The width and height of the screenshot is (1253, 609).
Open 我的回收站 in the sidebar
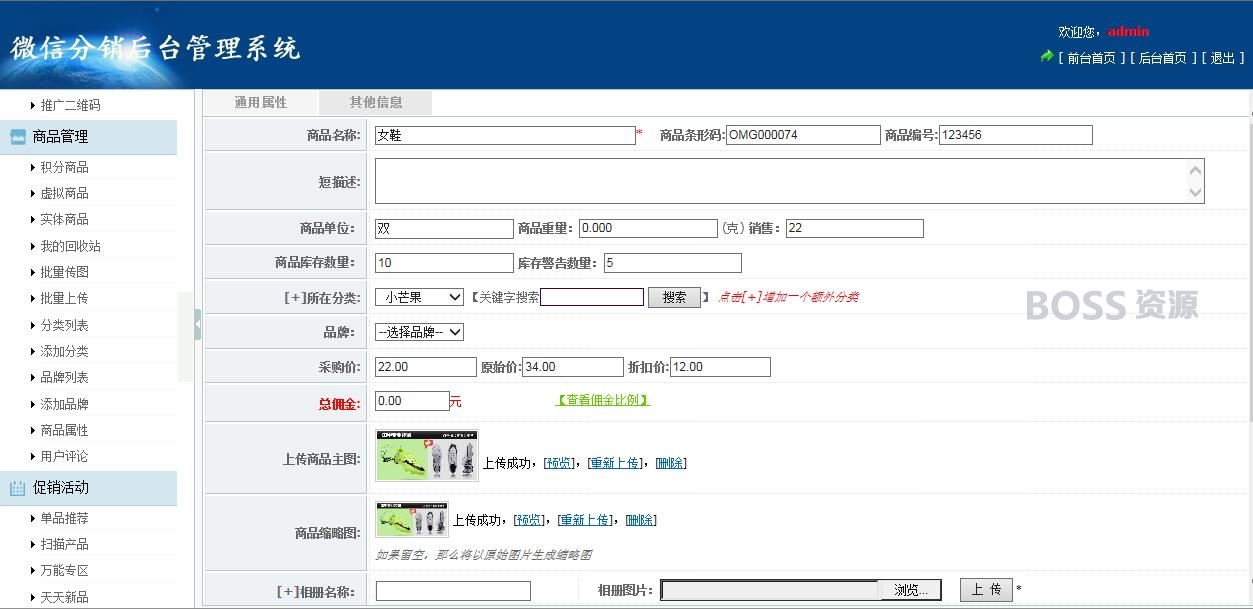click(x=70, y=246)
